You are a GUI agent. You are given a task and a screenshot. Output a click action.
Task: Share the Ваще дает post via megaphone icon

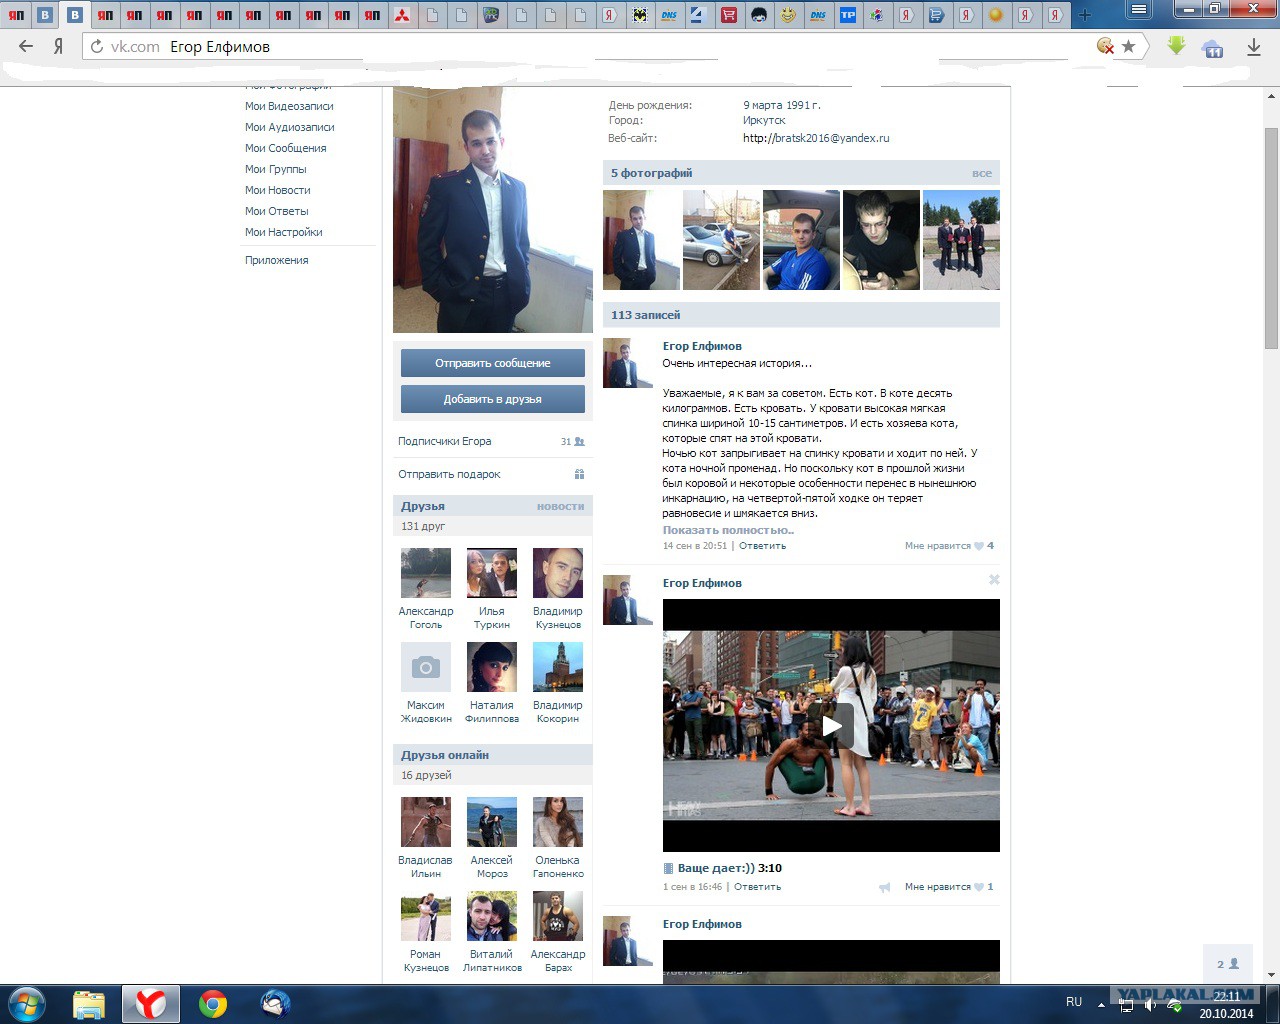(x=884, y=887)
